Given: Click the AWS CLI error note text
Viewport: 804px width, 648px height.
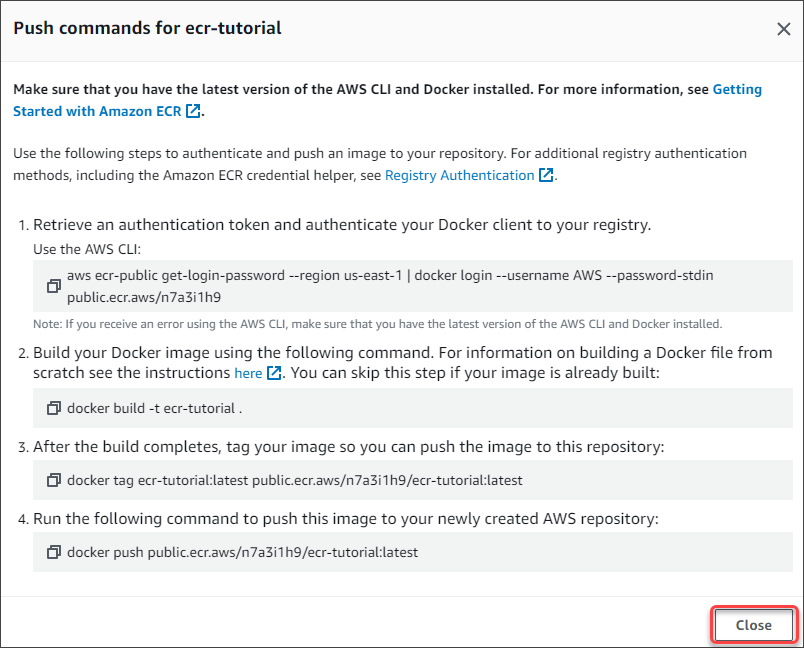Looking at the screenshot, I should click(377, 324).
